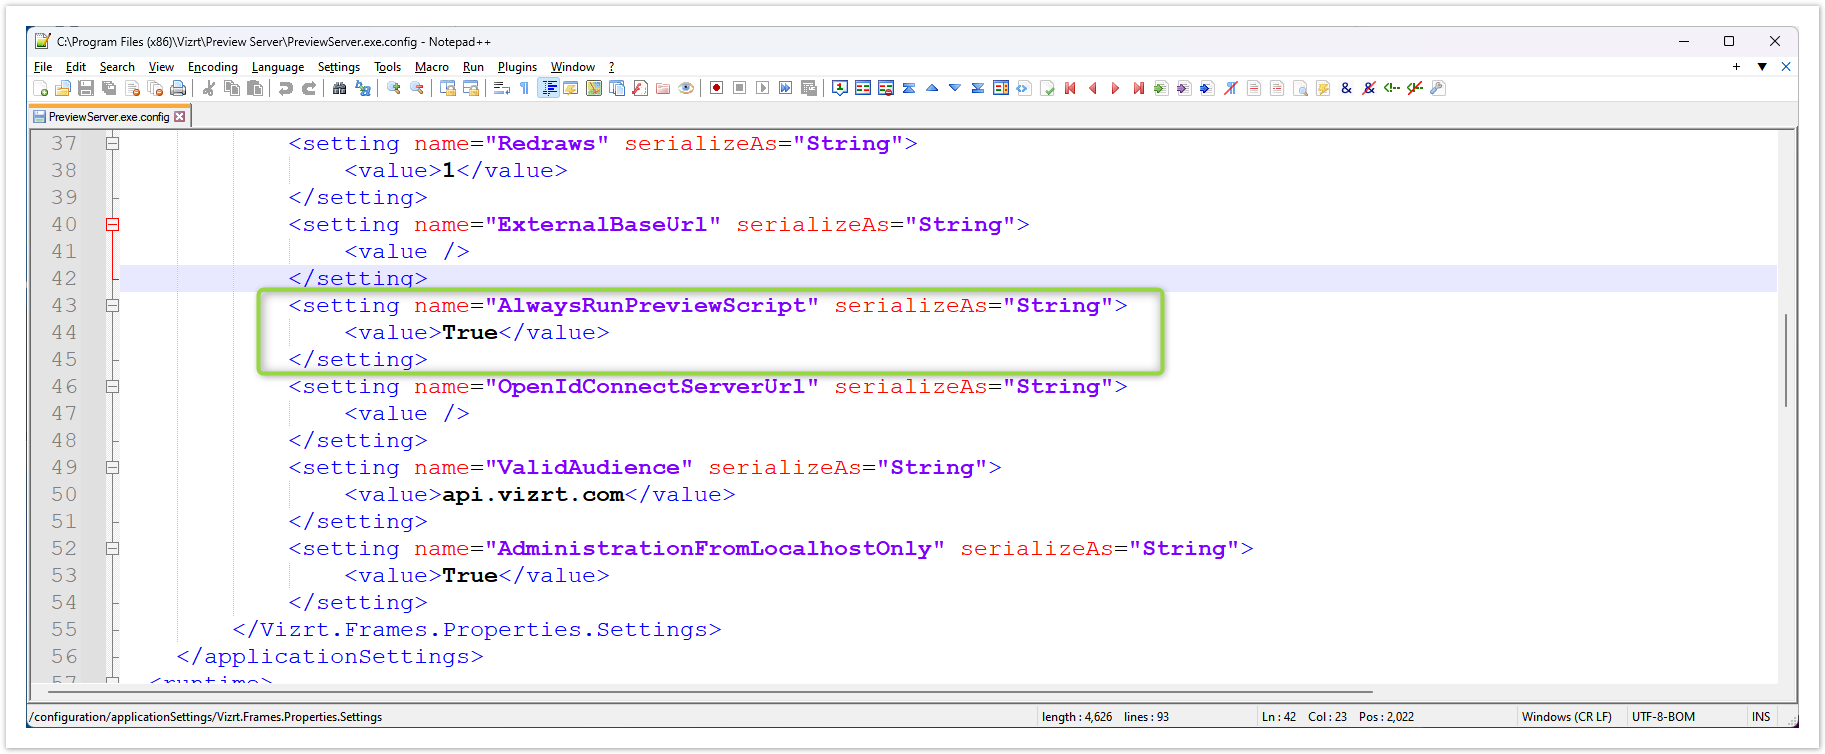Viewport: 1825px width, 754px height.
Task: Click the Paste clipboard icon
Action: click(x=255, y=89)
